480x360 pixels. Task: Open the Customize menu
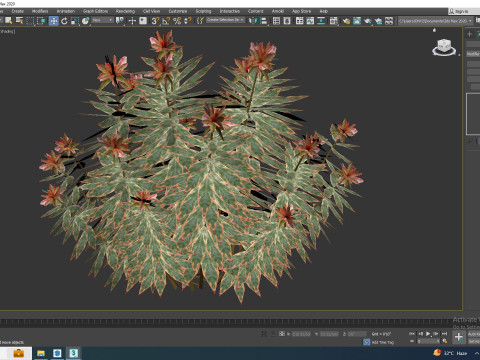click(178, 11)
